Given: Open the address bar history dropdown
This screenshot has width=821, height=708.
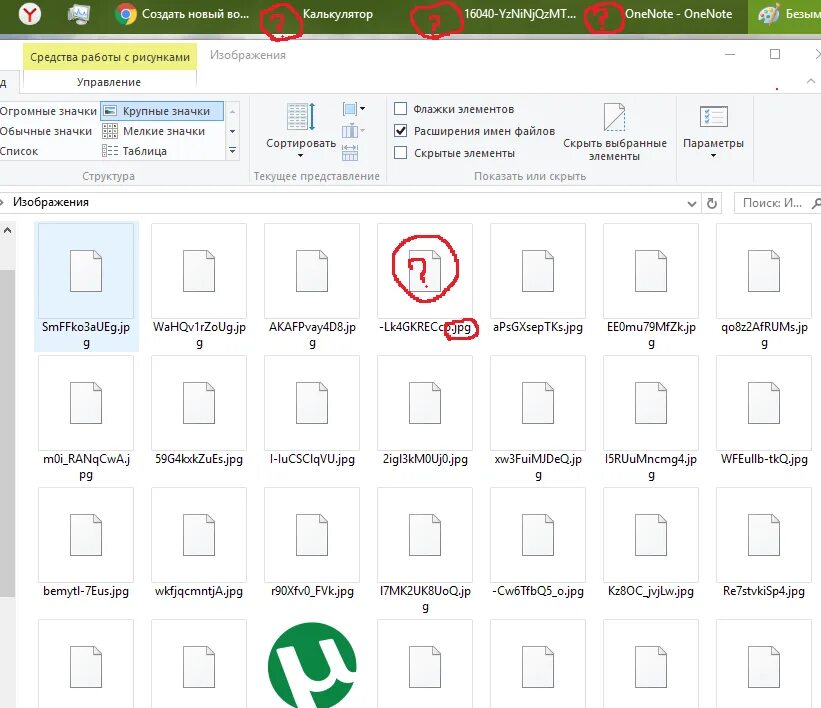Looking at the screenshot, I should (x=692, y=203).
